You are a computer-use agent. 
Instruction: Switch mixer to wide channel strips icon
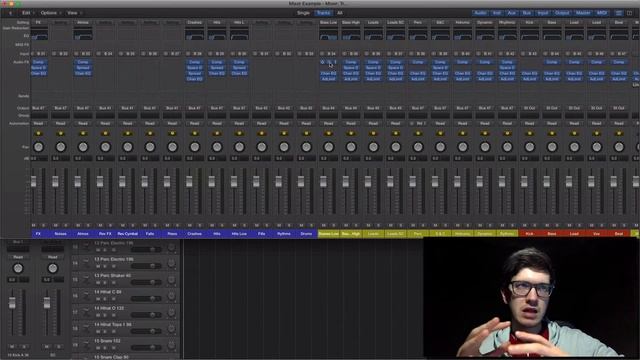click(x=629, y=13)
